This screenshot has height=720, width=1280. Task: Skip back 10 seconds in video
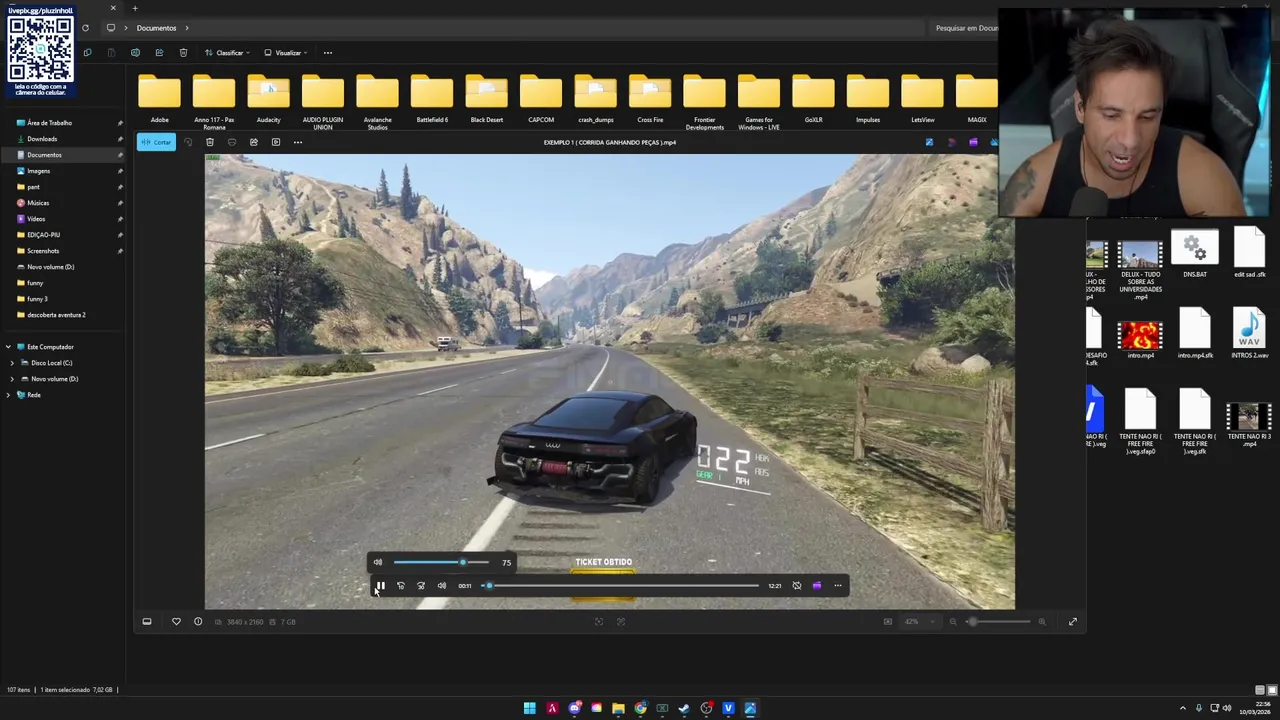click(x=400, y=586)
